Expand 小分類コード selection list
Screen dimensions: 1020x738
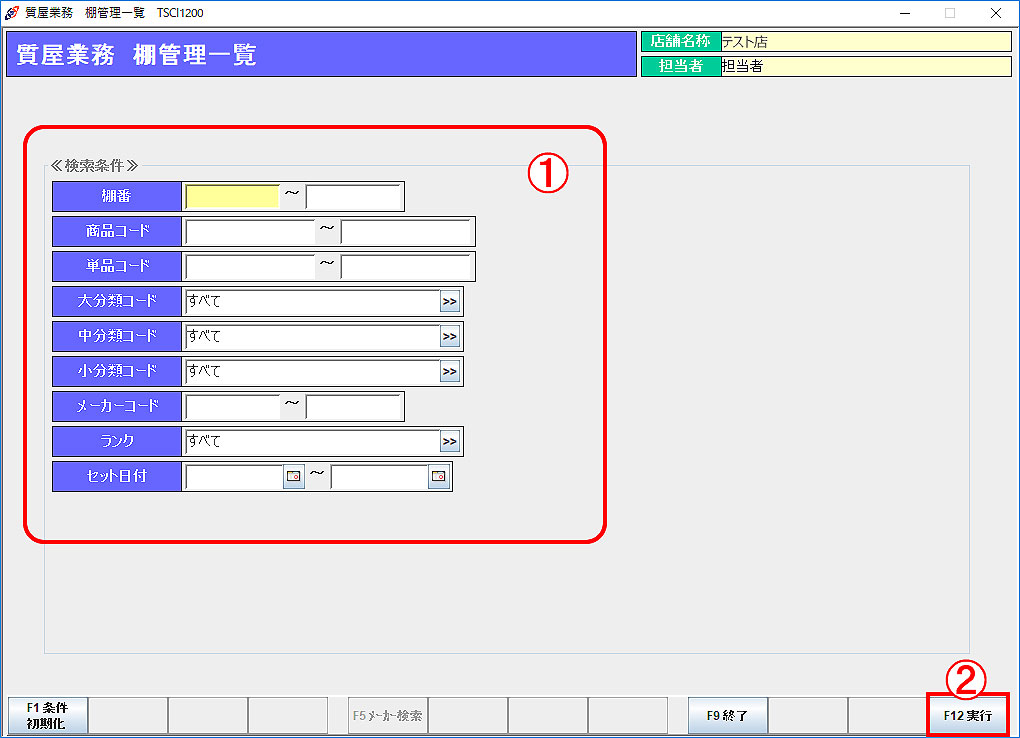coord(450,372)
